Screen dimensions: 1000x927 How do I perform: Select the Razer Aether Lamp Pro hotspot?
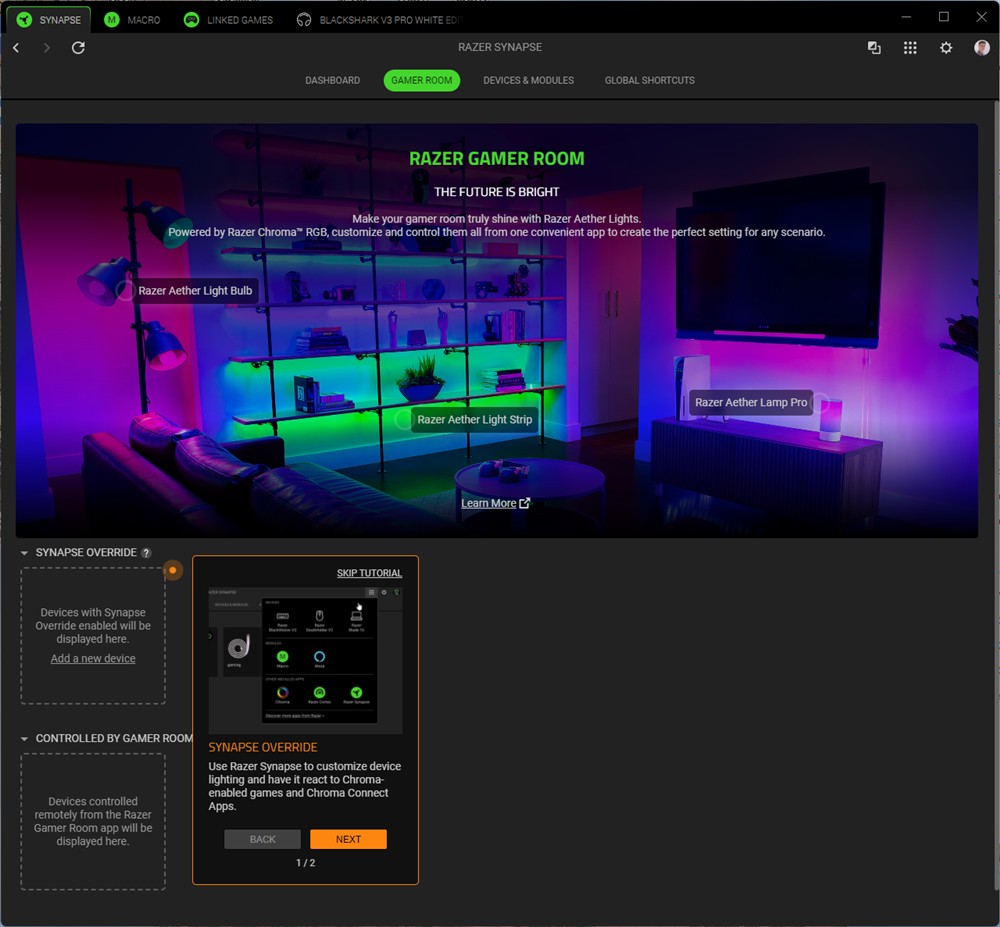point(821,403)
